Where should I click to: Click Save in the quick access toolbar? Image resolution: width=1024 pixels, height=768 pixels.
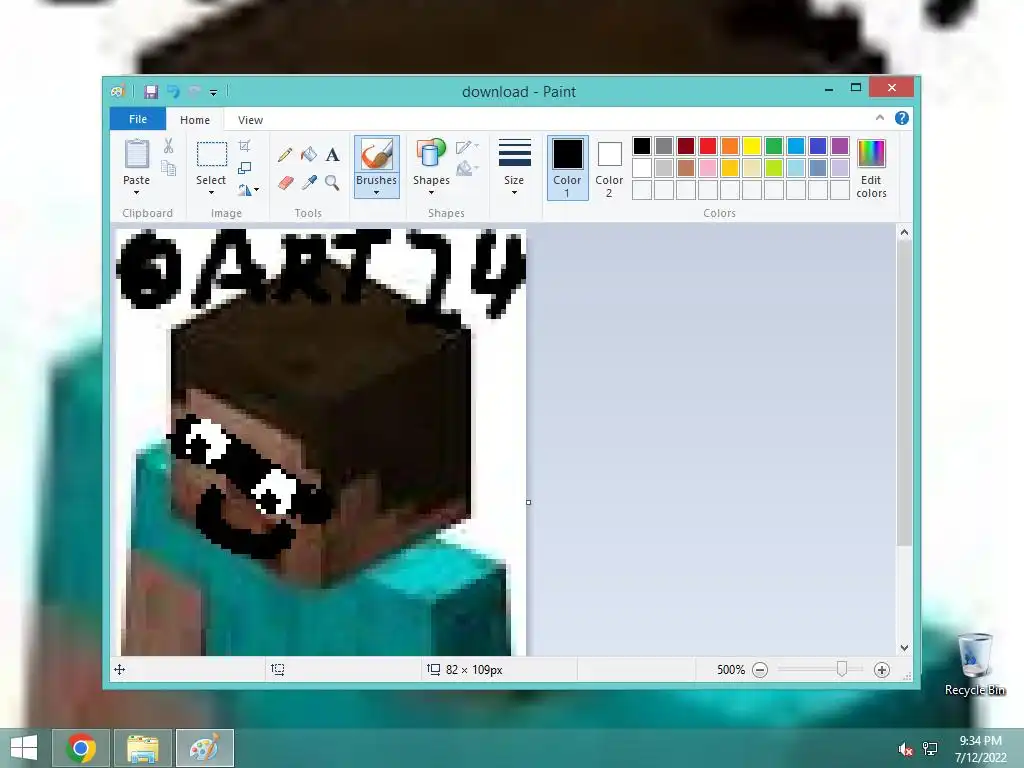coord(151,92)
